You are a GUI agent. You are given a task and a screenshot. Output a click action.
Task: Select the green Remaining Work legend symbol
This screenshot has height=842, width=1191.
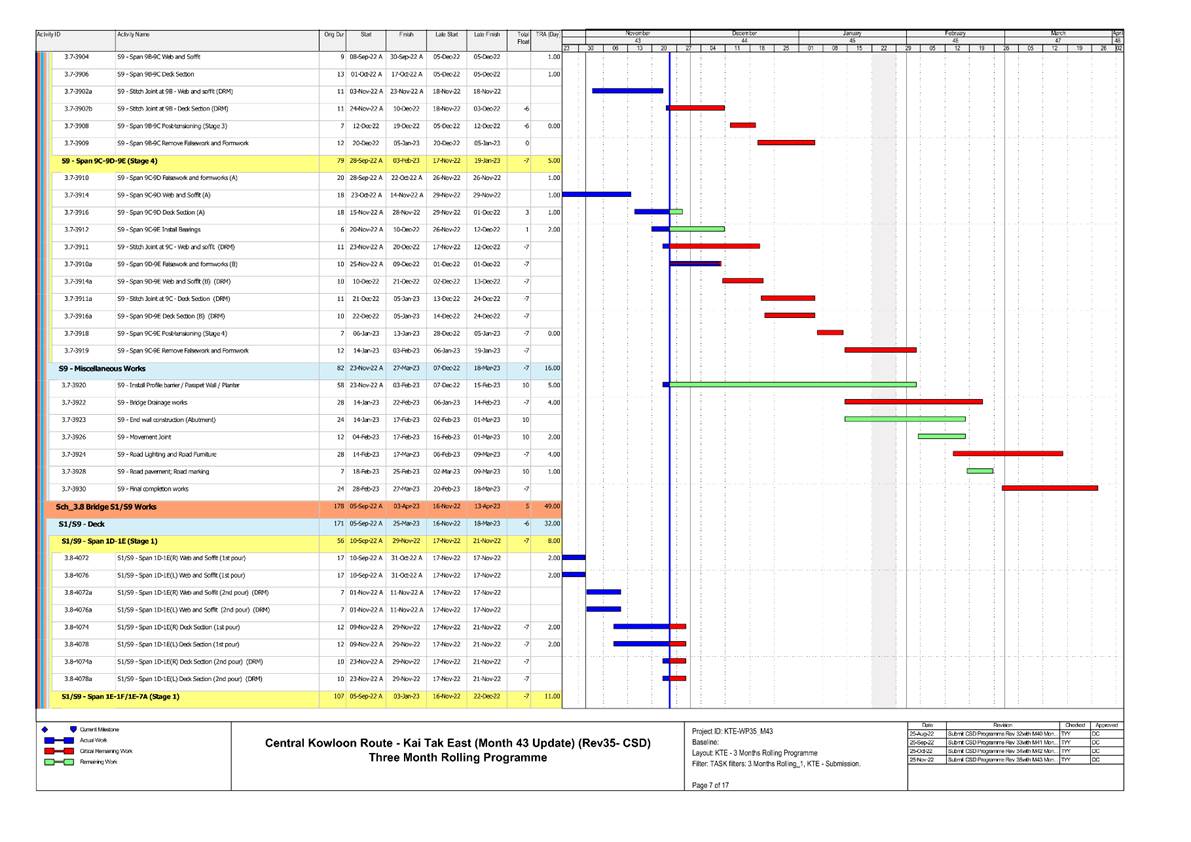[58, 762]
